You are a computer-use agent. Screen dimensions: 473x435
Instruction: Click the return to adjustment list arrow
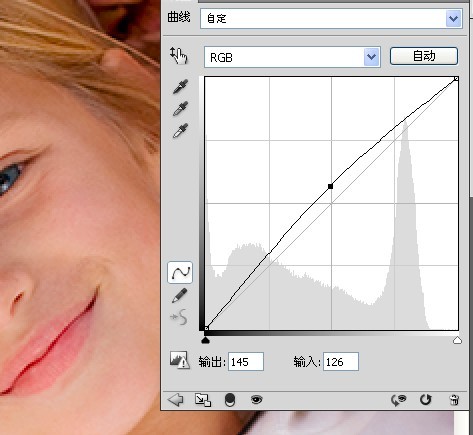(x=176, y=399)
